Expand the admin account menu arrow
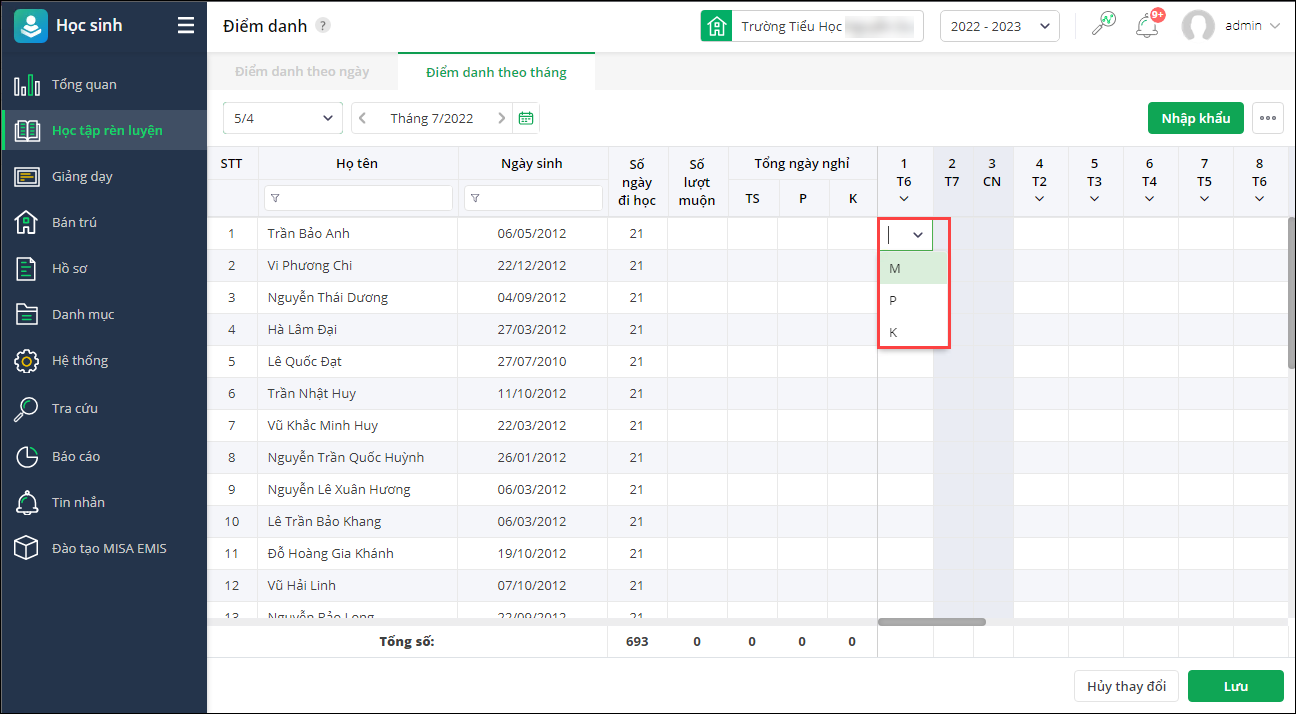This screenshot has height=714, width=1296. point(1274,26)
